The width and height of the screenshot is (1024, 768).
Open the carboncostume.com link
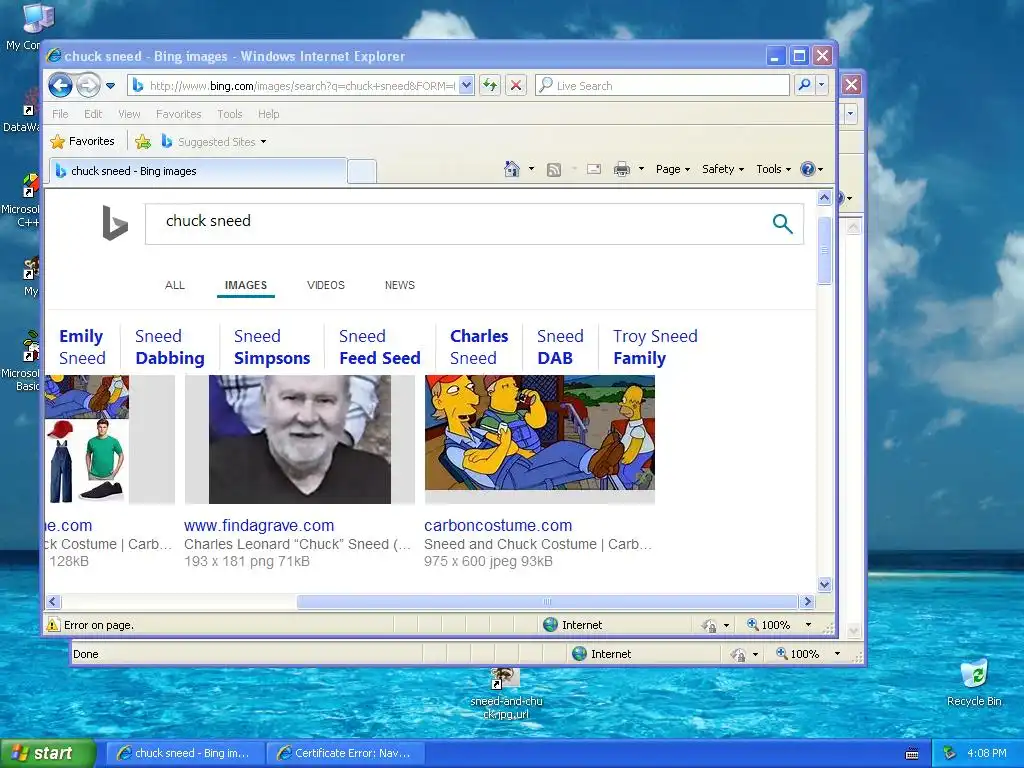pos(498,525)
